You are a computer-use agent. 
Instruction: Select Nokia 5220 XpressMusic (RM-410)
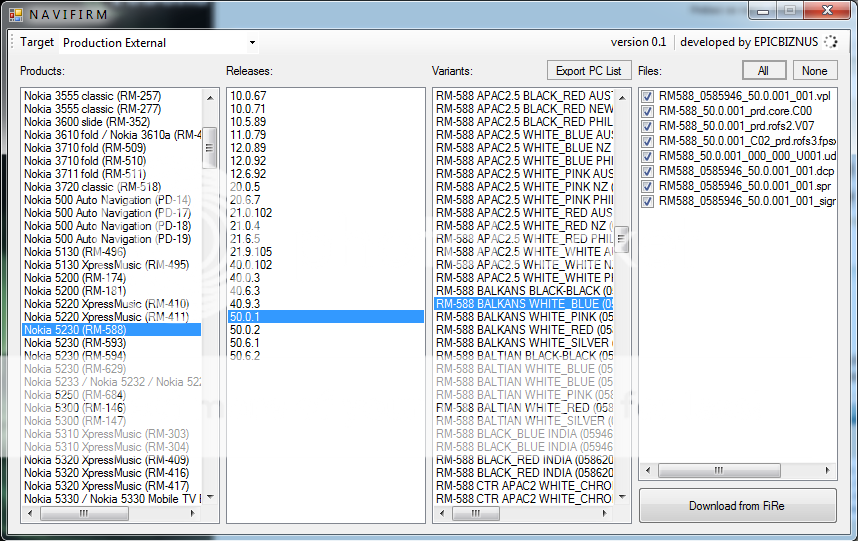point(111,304)
